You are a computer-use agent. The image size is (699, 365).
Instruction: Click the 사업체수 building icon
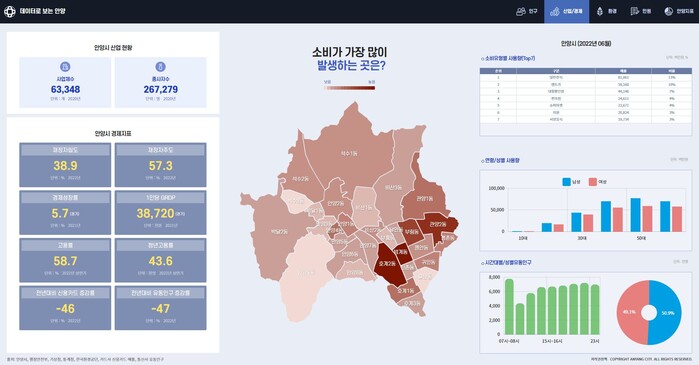point(65,67)
